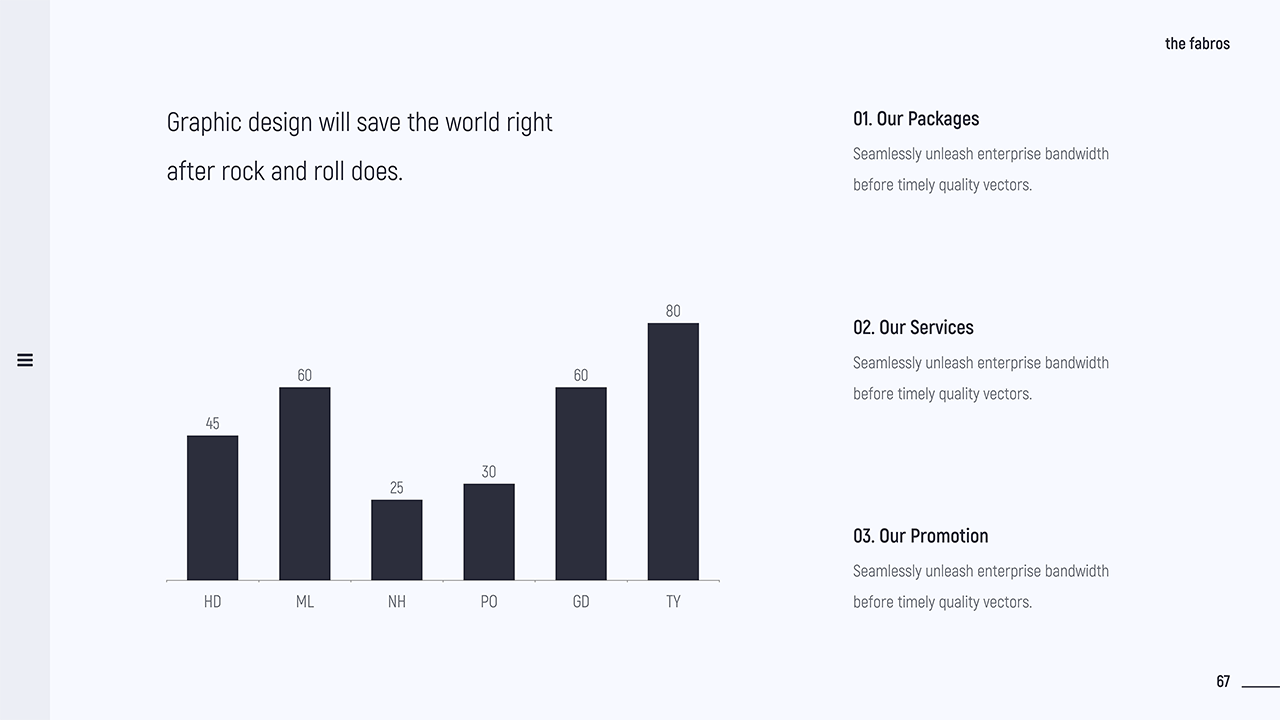Click the PO bar showing 30
Image resolution: width=1280 pixels, height=720 pixels.
[489, 532]
